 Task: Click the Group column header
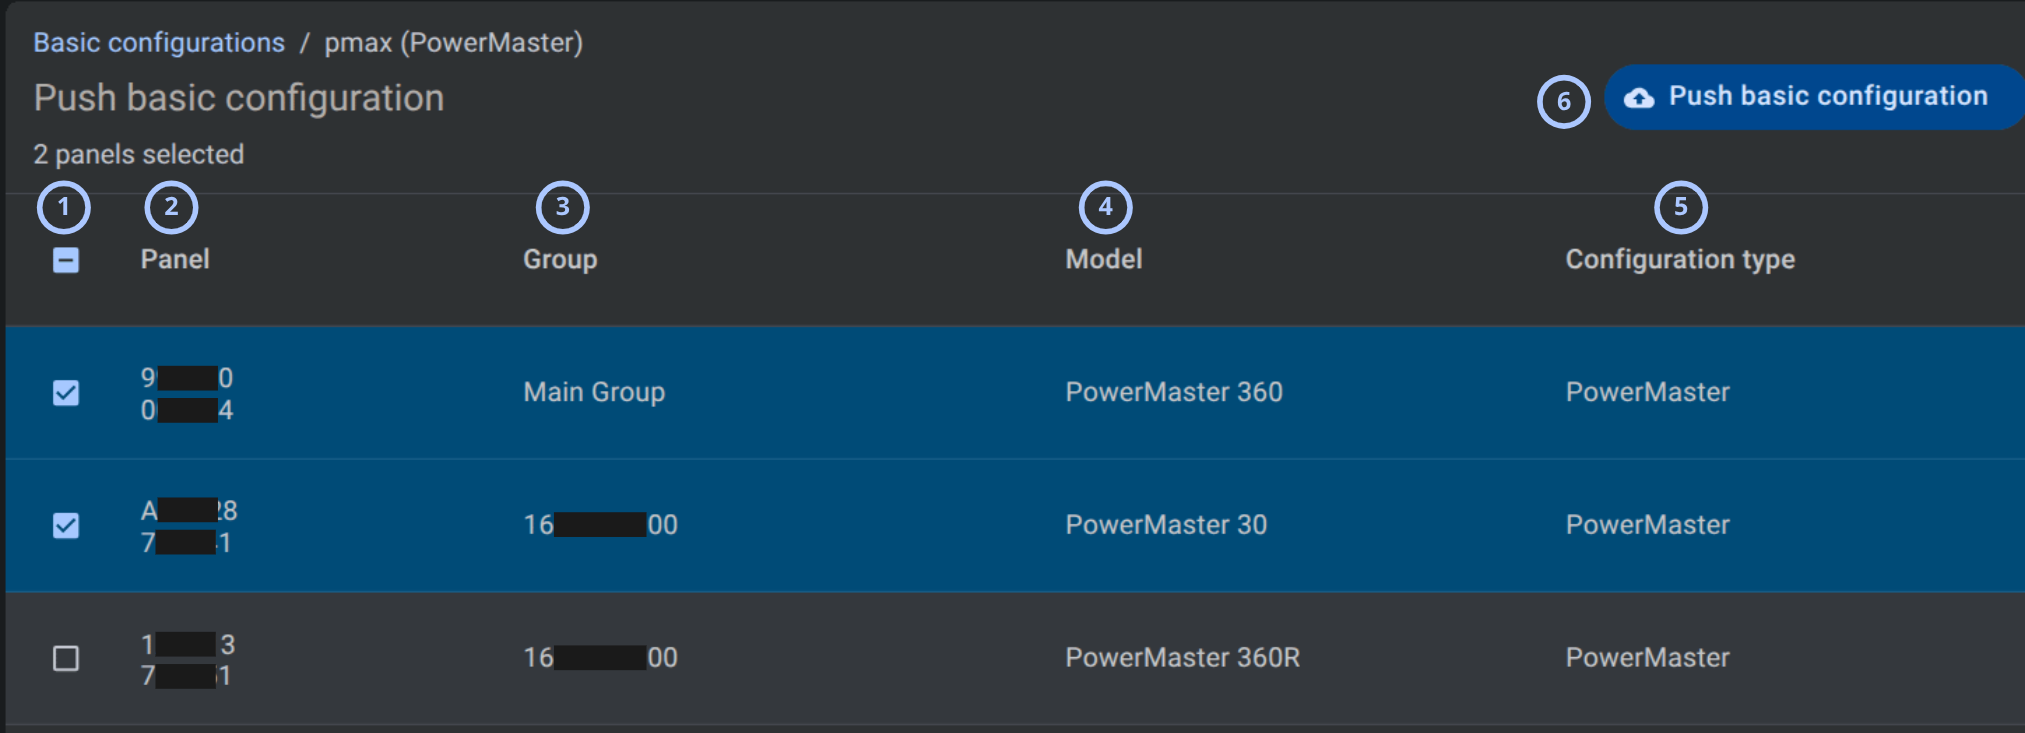click(560, 260)
